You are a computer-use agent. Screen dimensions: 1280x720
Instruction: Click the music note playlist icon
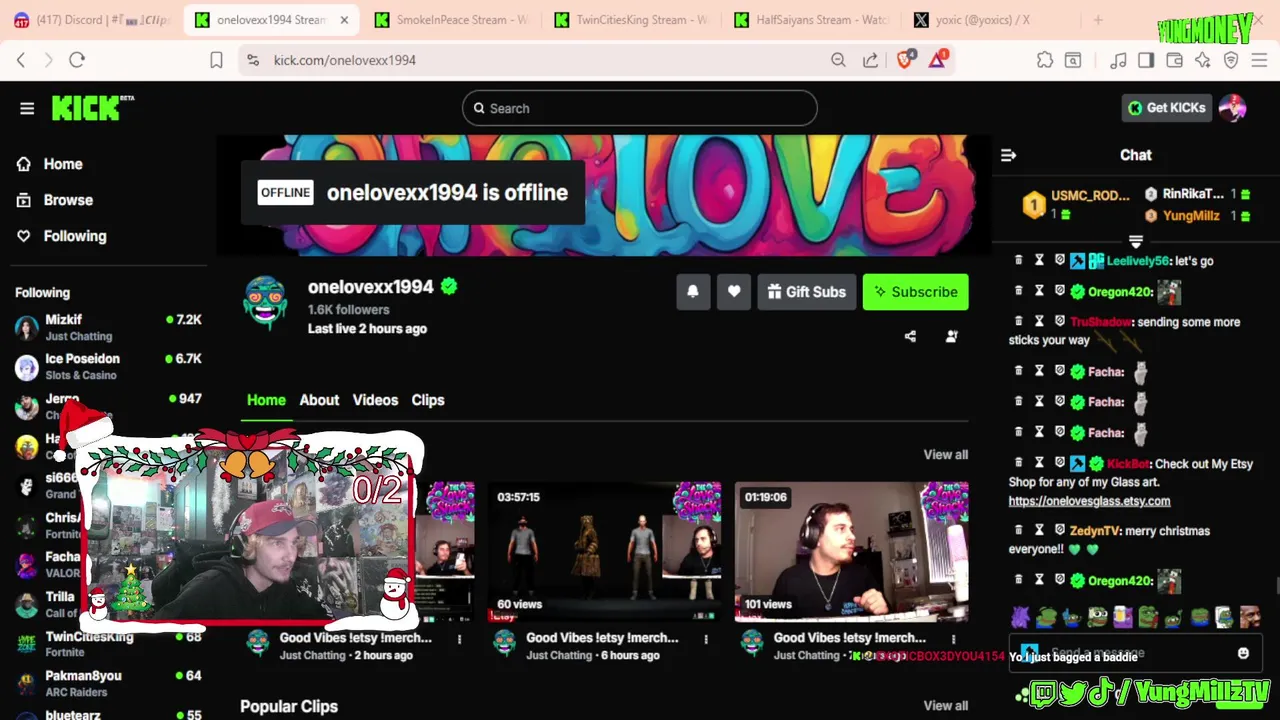point(1118,60)
